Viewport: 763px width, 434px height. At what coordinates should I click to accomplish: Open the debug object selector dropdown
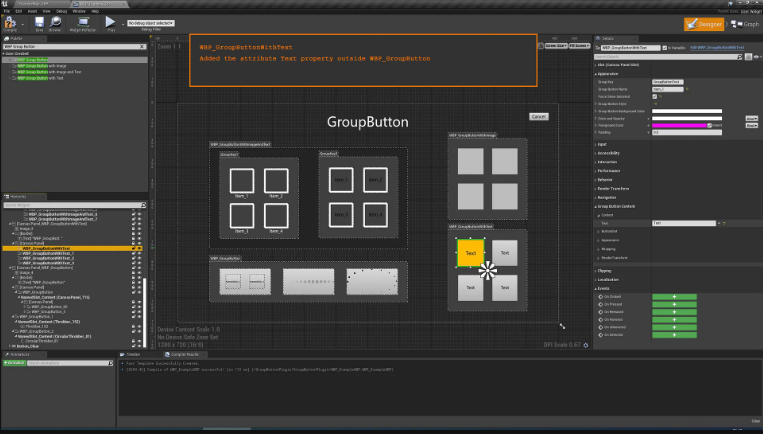150,23
